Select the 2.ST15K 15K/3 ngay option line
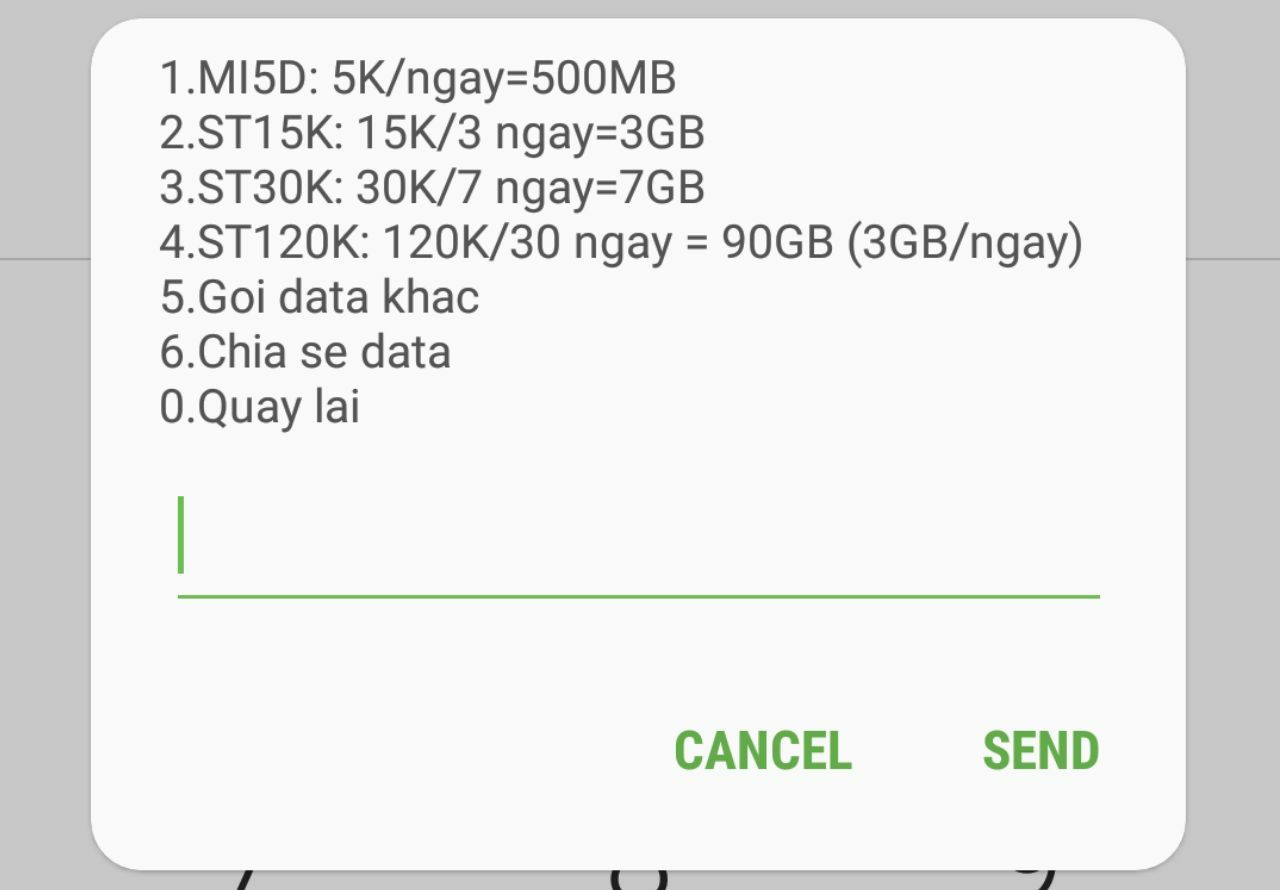The height and width of the screenshot is (890, 1280). pos(431,133)
